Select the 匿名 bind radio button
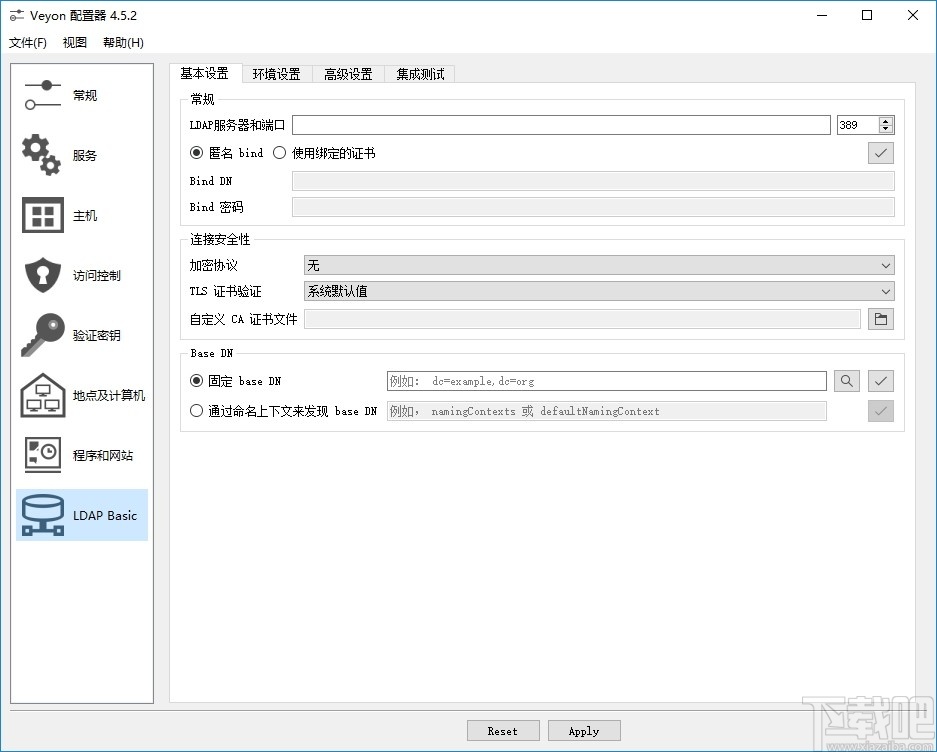937x752 pixels. pyautogui.click(x=199, y=152)
